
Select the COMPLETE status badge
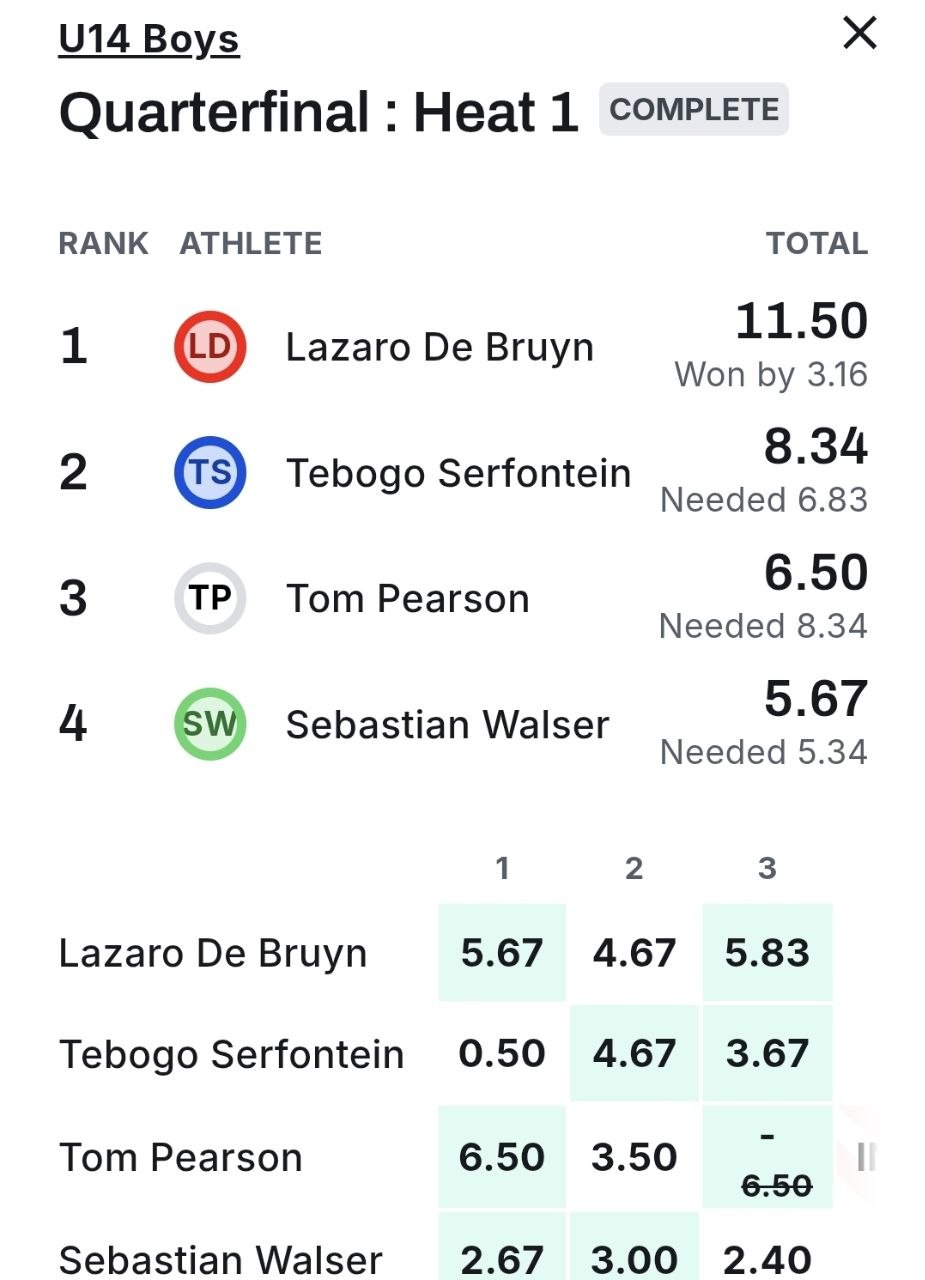pyautogui.click(x=694, y=109)
